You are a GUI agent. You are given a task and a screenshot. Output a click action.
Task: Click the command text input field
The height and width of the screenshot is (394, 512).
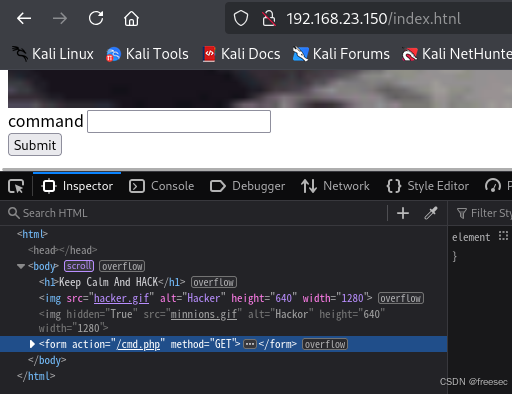pos(179,121)
